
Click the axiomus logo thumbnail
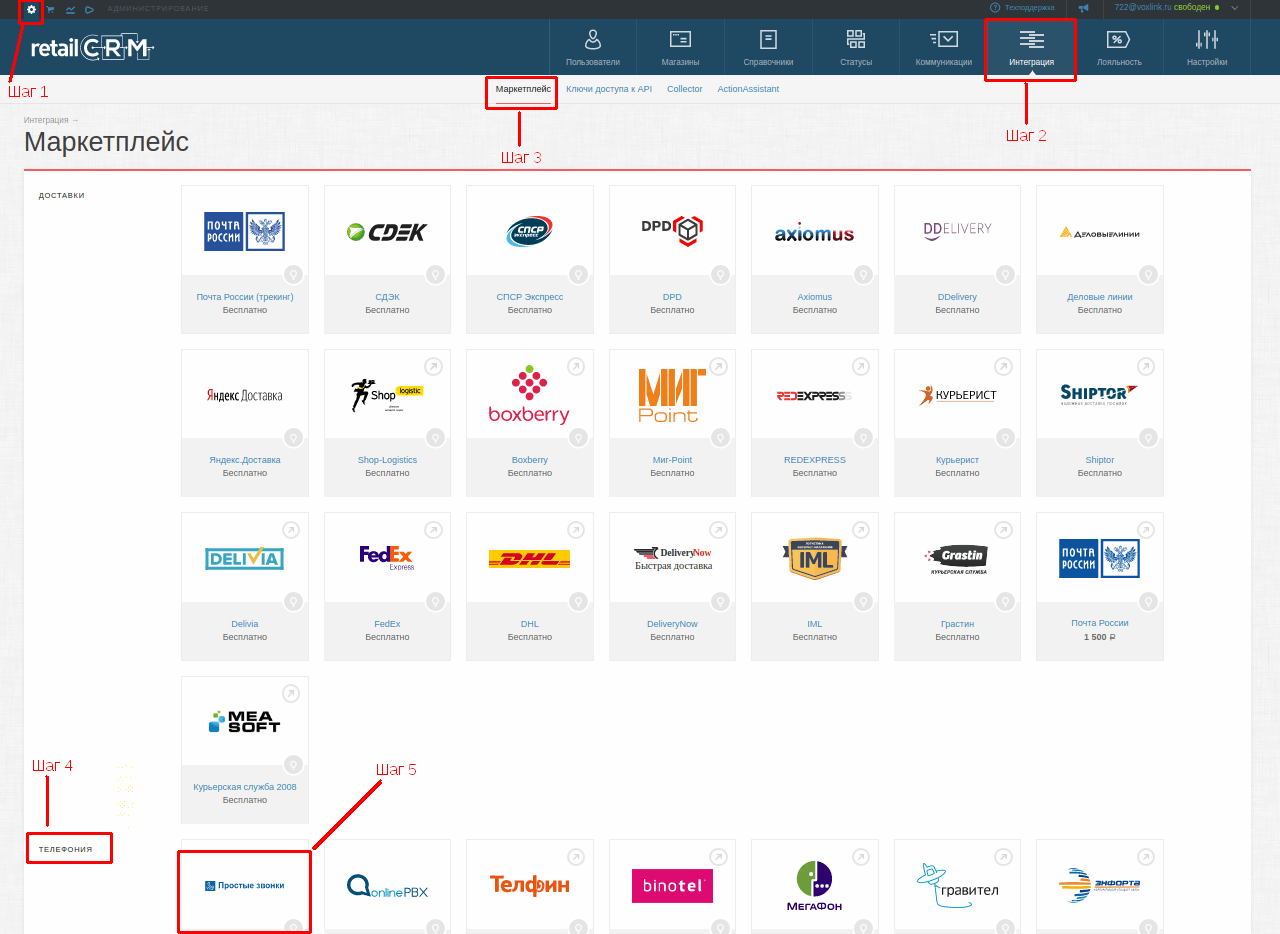(815, 233)
